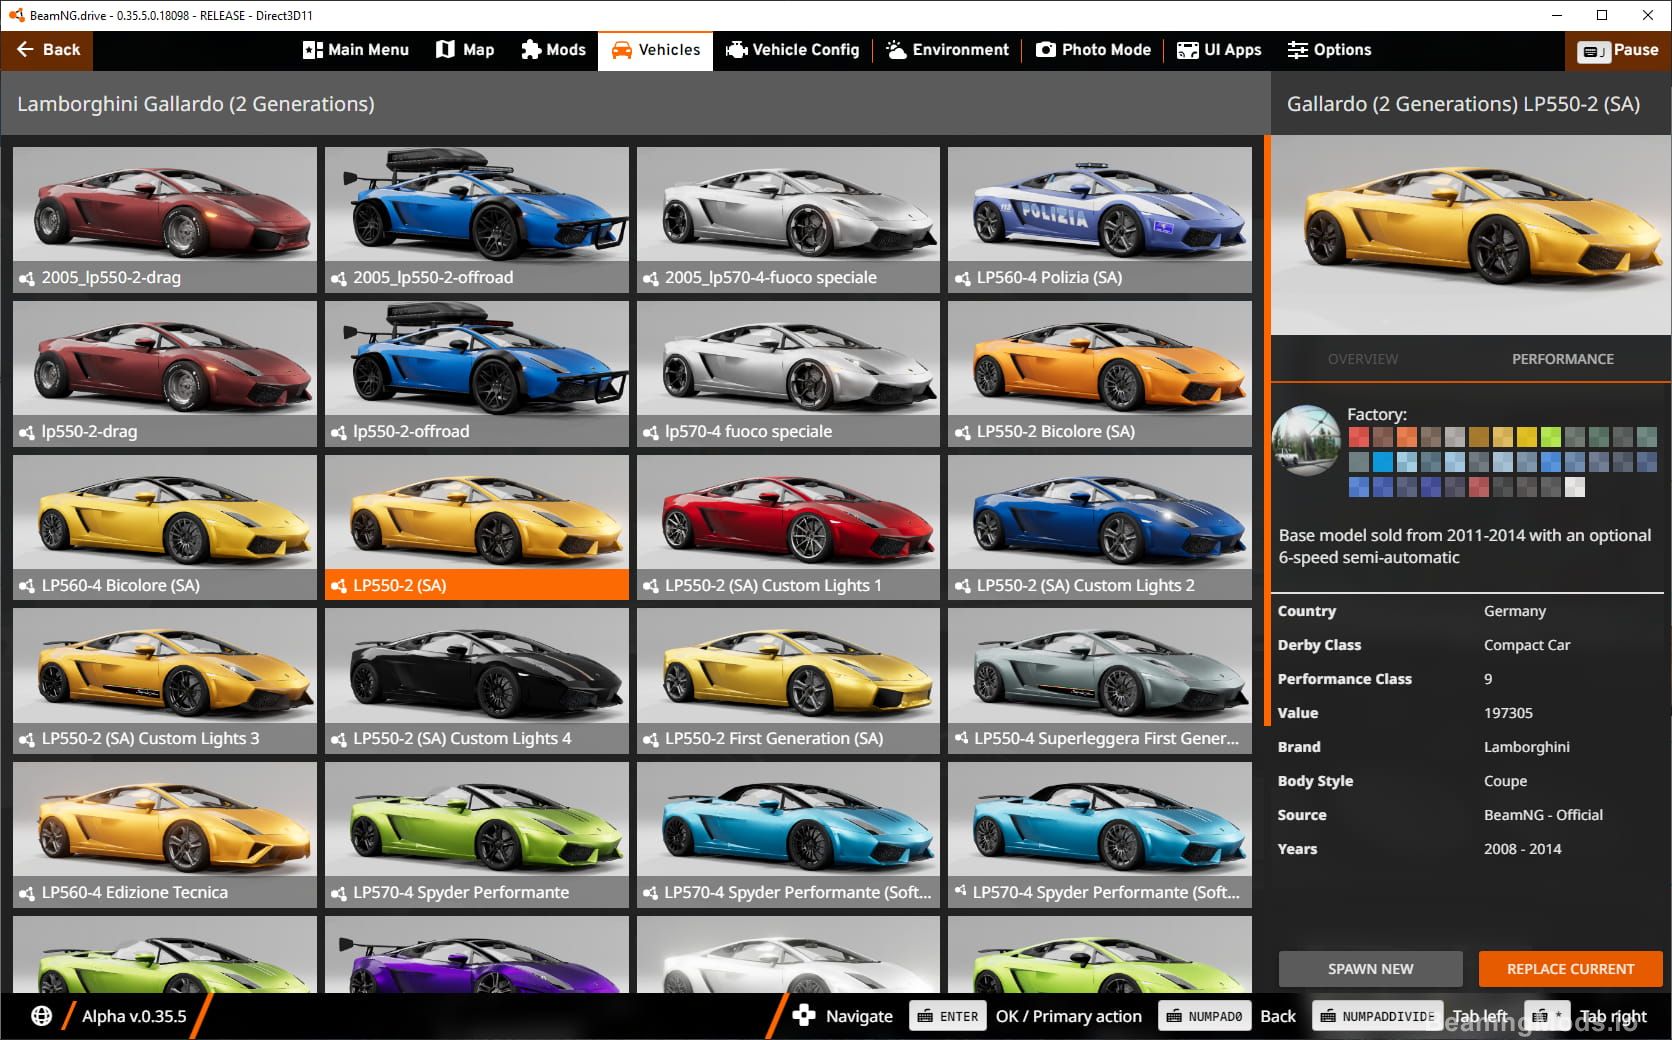Select LP560-4 Edizione Tecnica tile
Image resolution: width=1672 pixels, height=1040 pixels.
tap(165, 835)
